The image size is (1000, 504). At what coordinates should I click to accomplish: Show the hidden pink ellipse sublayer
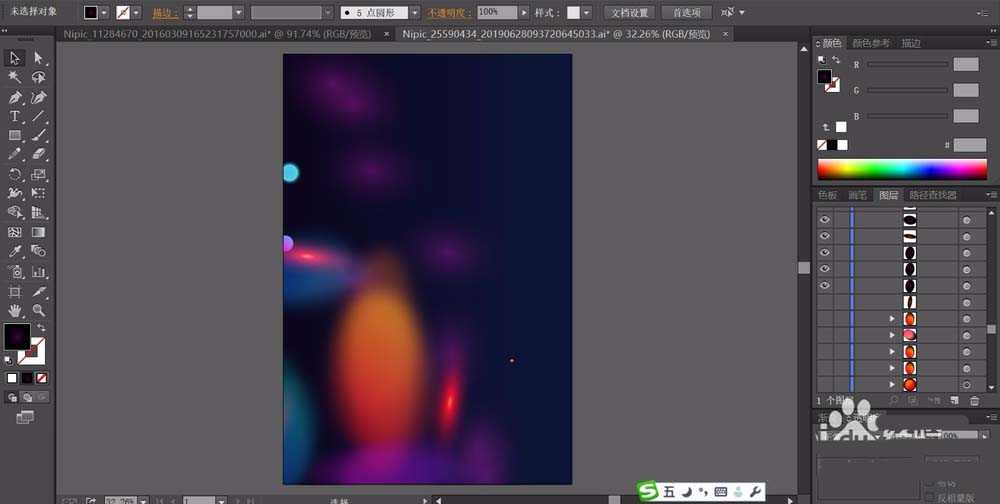click(x=825, y=335)
